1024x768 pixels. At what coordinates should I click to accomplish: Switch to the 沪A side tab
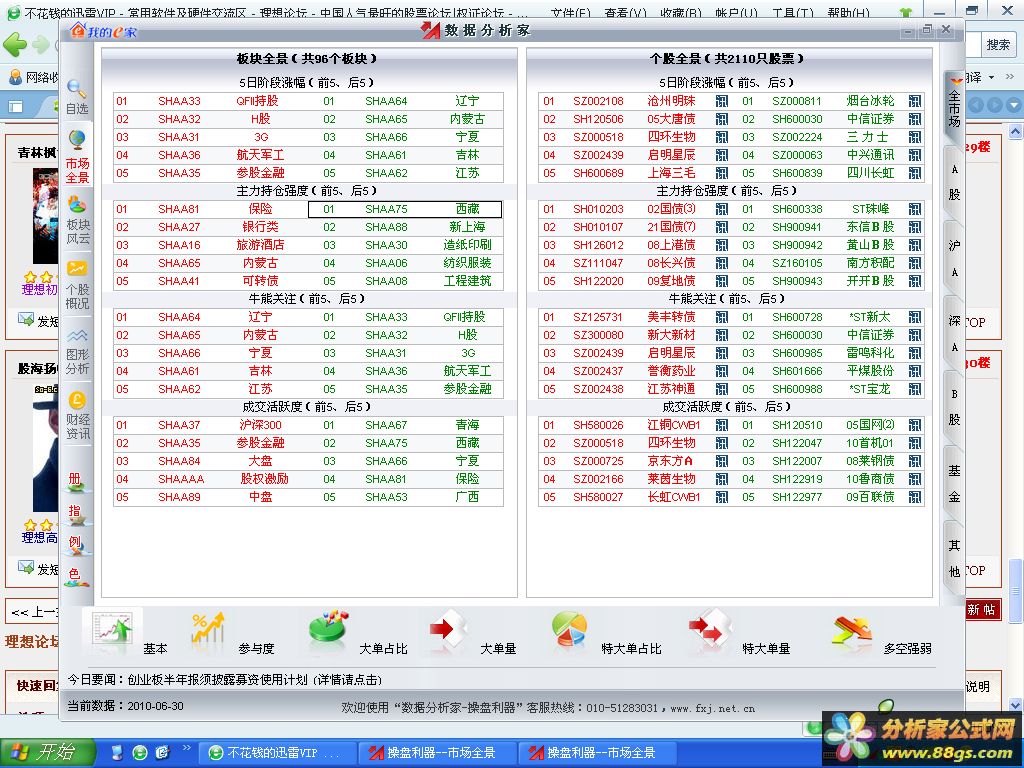pyautogui.click(x=954, y=258)
